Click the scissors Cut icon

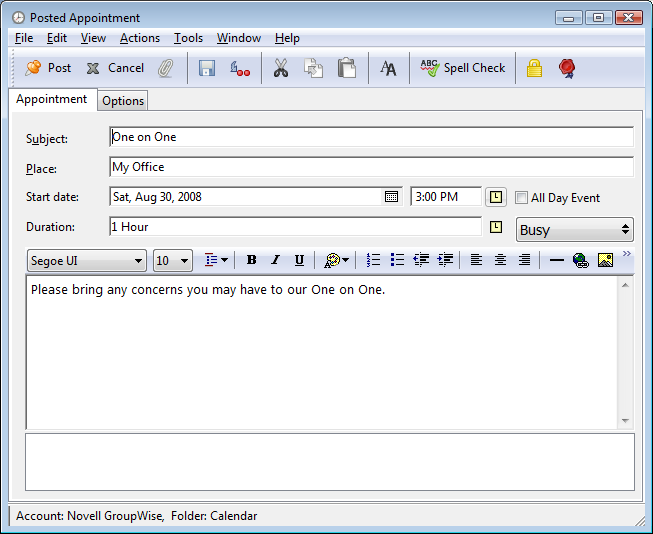[x=281, y=68]
